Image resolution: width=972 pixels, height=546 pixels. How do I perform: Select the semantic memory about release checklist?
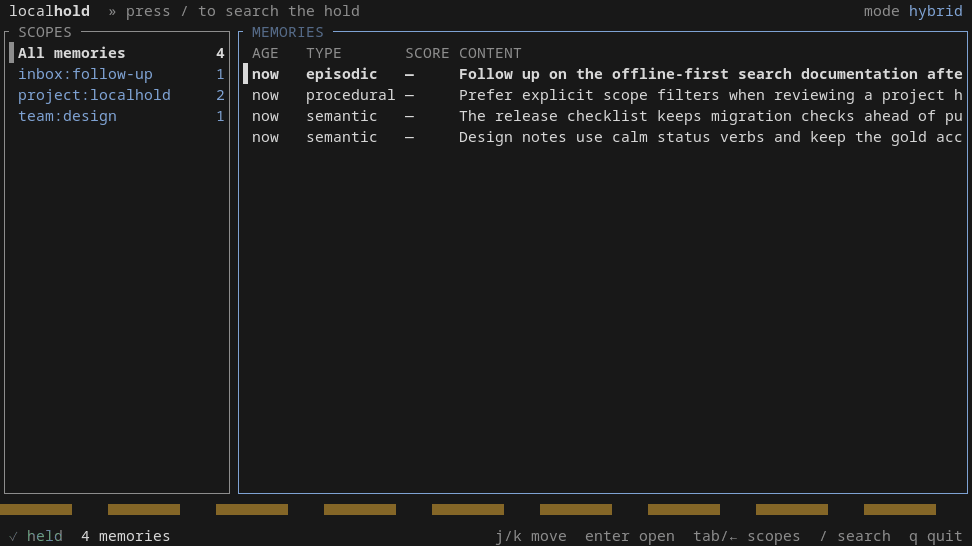click(x=603, y=117)
